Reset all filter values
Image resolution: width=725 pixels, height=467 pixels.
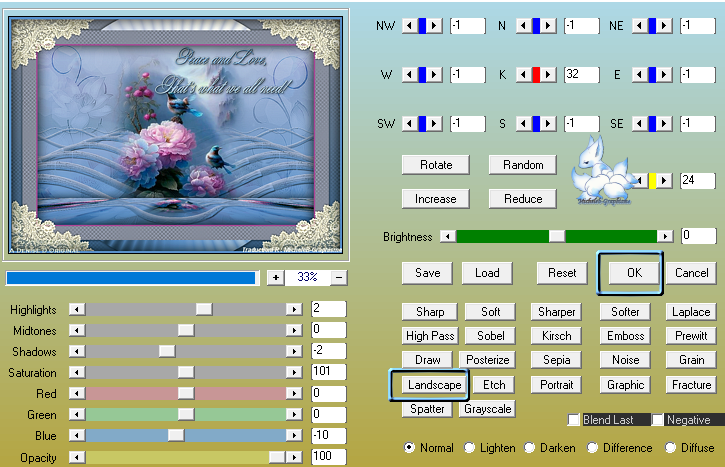562,273
